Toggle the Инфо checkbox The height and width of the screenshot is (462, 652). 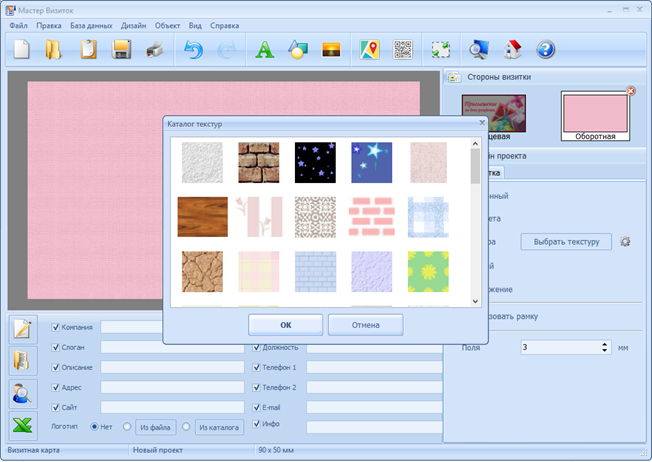click(257, 424)
